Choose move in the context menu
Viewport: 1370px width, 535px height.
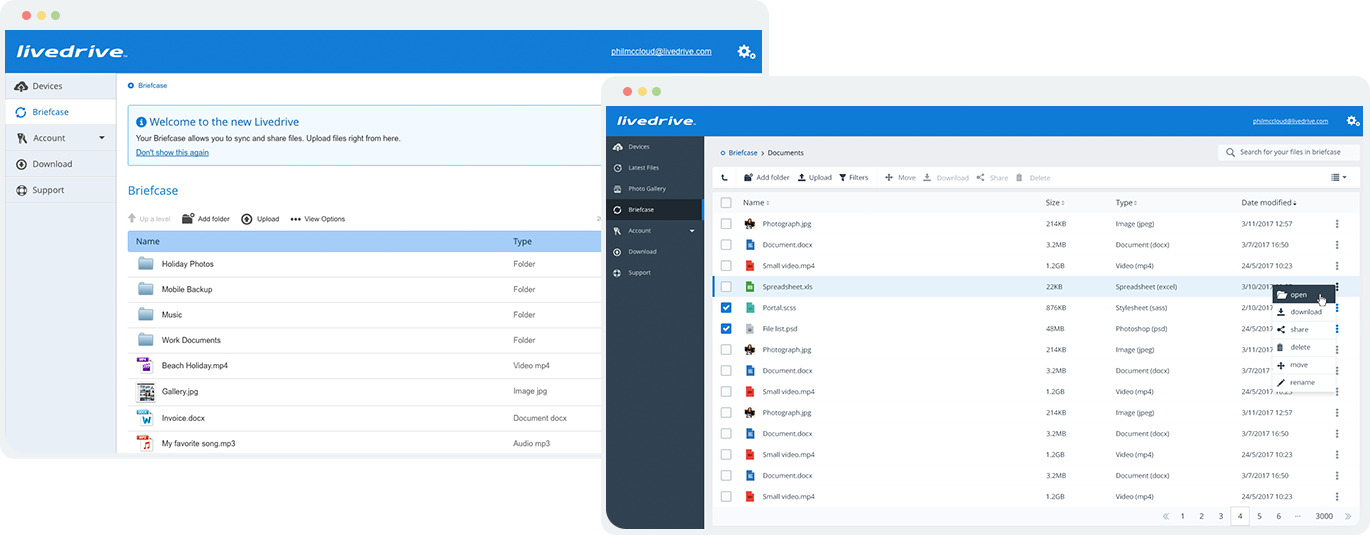pyautogui.click(x=1304, y=365)
